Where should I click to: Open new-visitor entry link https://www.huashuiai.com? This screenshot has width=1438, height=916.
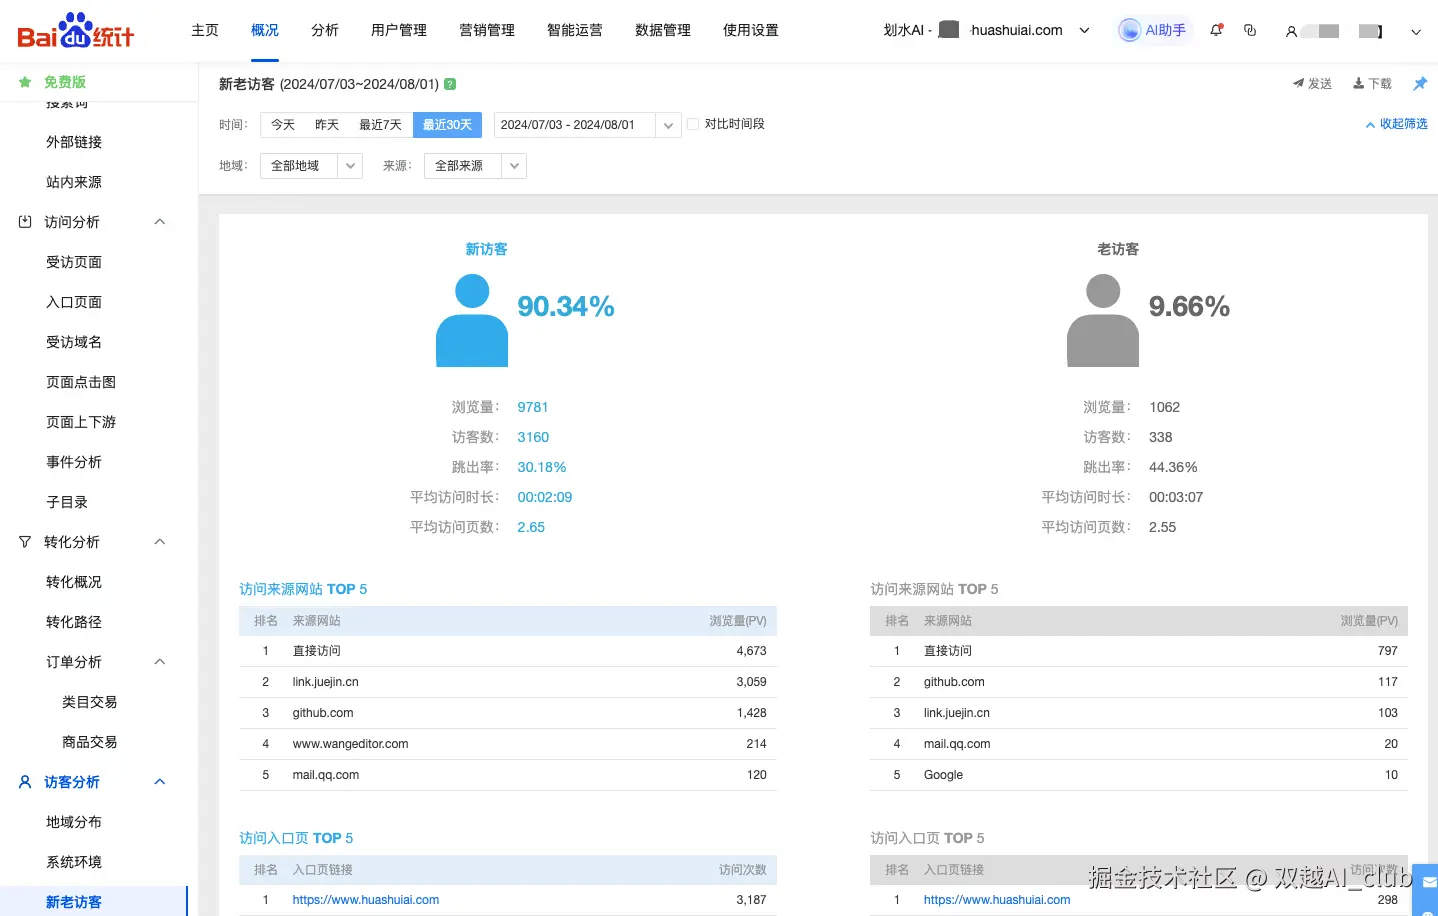[366, 900]
